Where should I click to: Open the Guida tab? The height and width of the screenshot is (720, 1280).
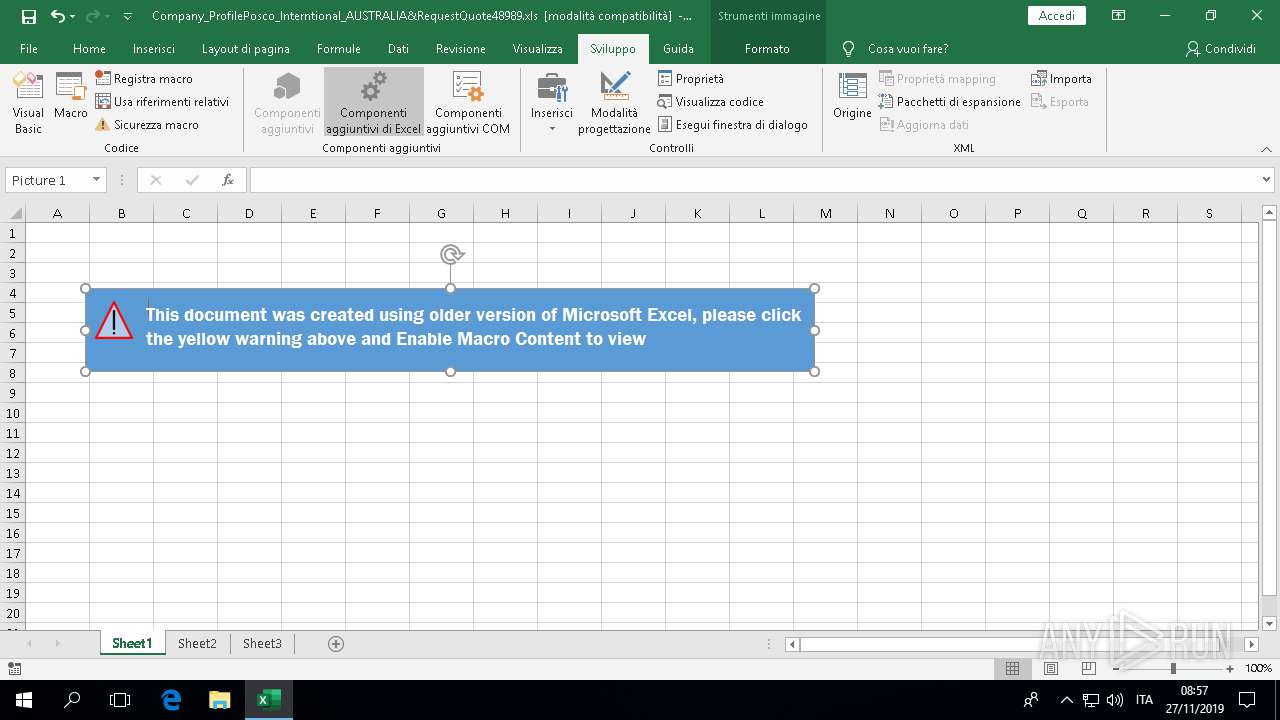[678, 48]
